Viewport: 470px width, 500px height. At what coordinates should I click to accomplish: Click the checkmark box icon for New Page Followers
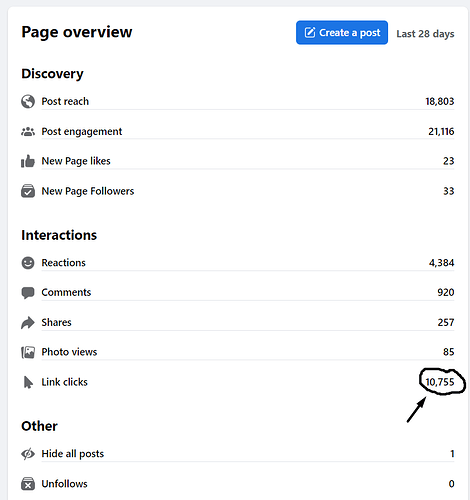(28, 191)
